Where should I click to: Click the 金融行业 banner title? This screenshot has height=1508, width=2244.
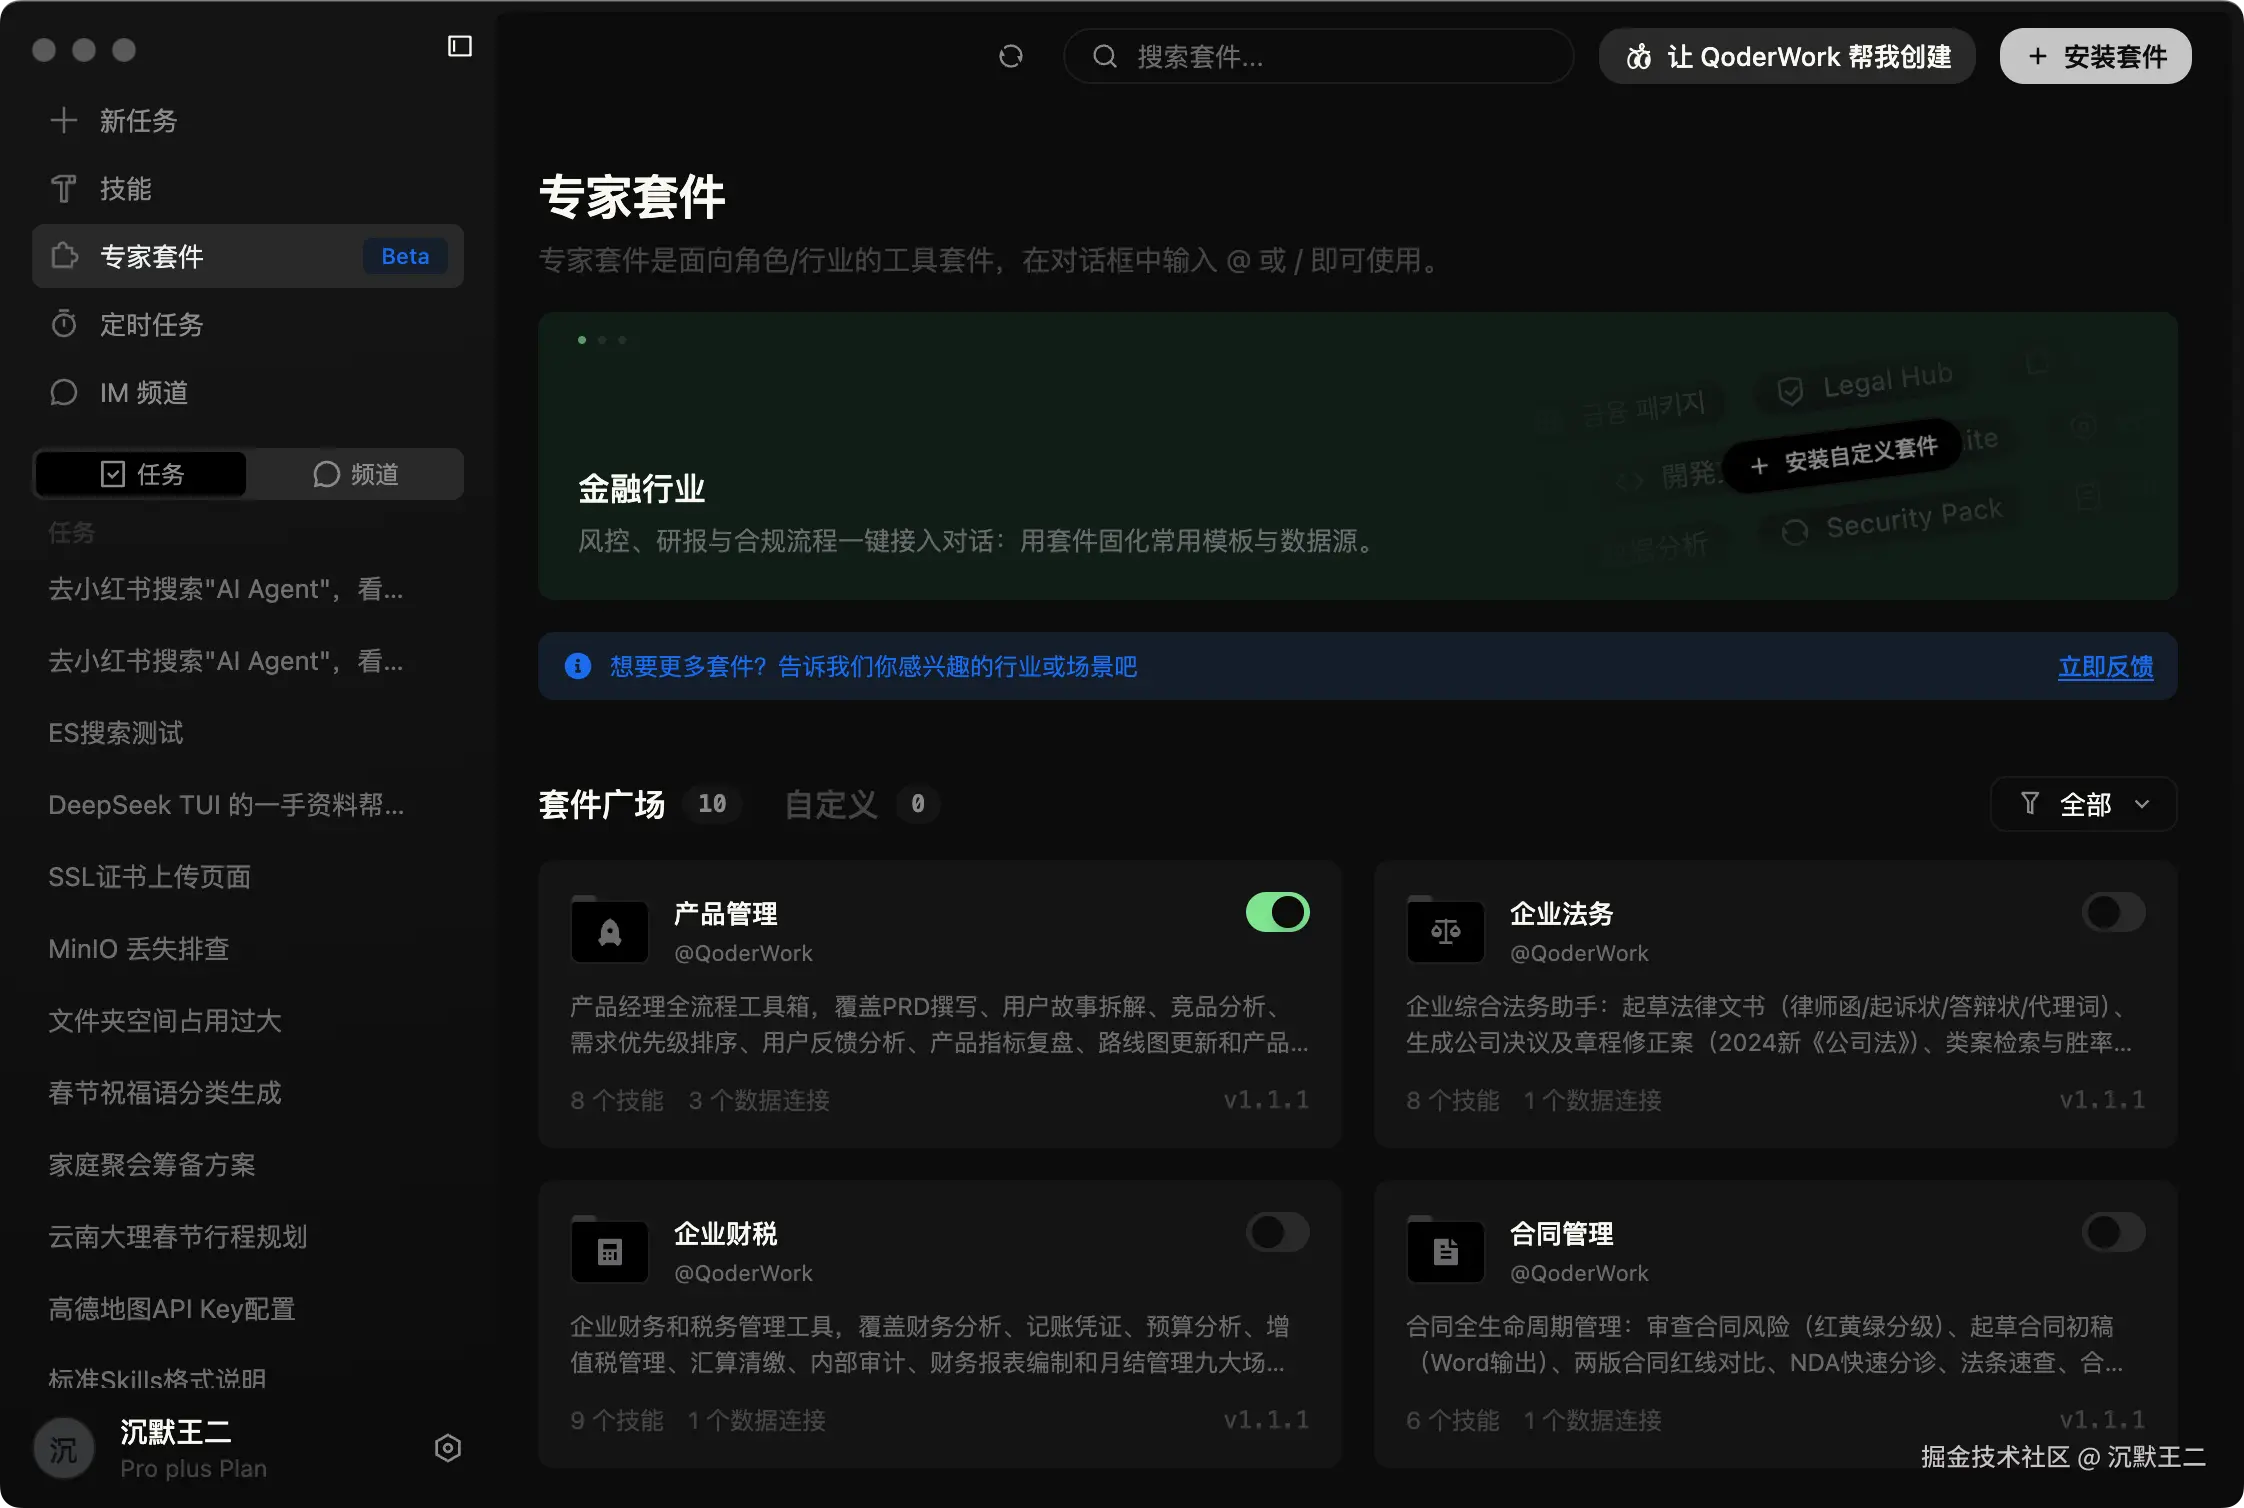coord(642,489)
